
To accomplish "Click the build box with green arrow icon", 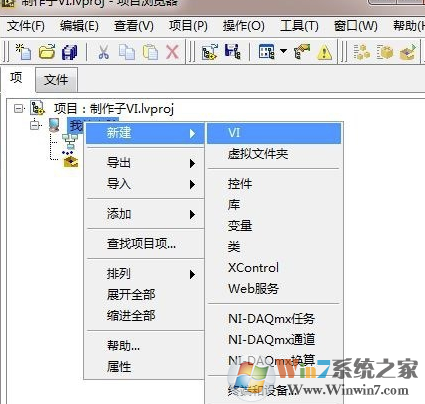I will coord(408,52).
